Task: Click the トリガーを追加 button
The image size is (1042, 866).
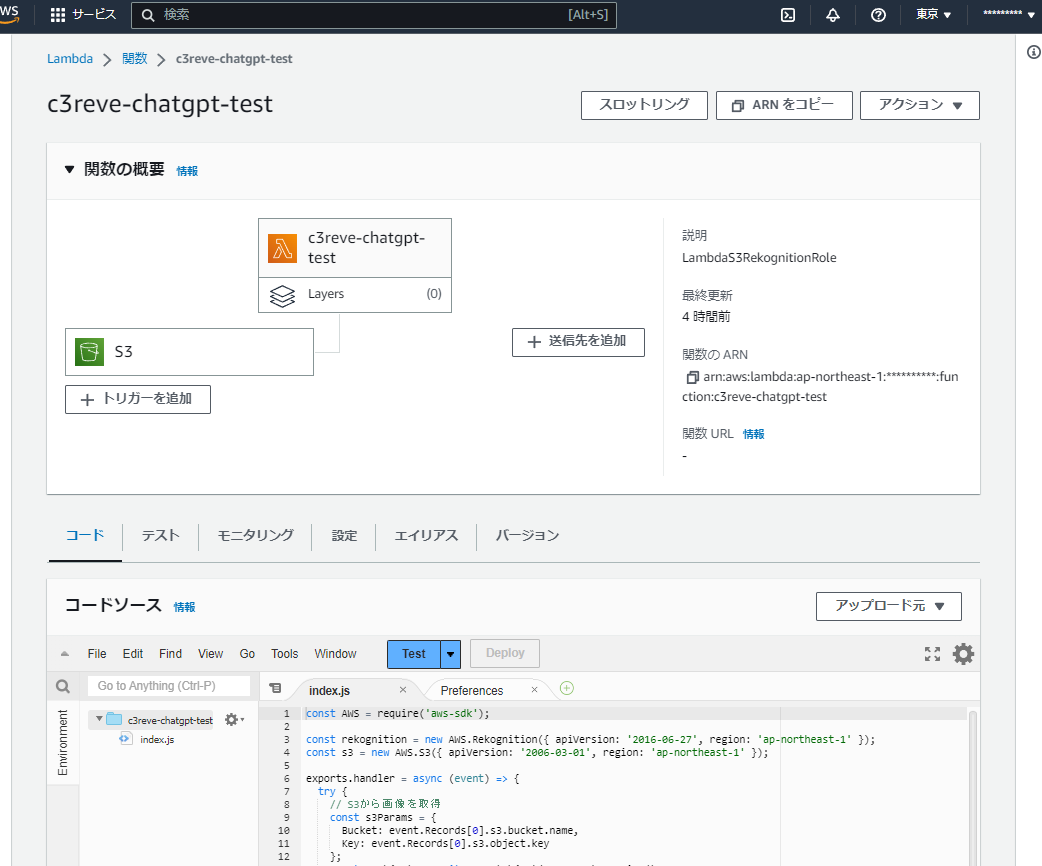Action: click(138, 399)
